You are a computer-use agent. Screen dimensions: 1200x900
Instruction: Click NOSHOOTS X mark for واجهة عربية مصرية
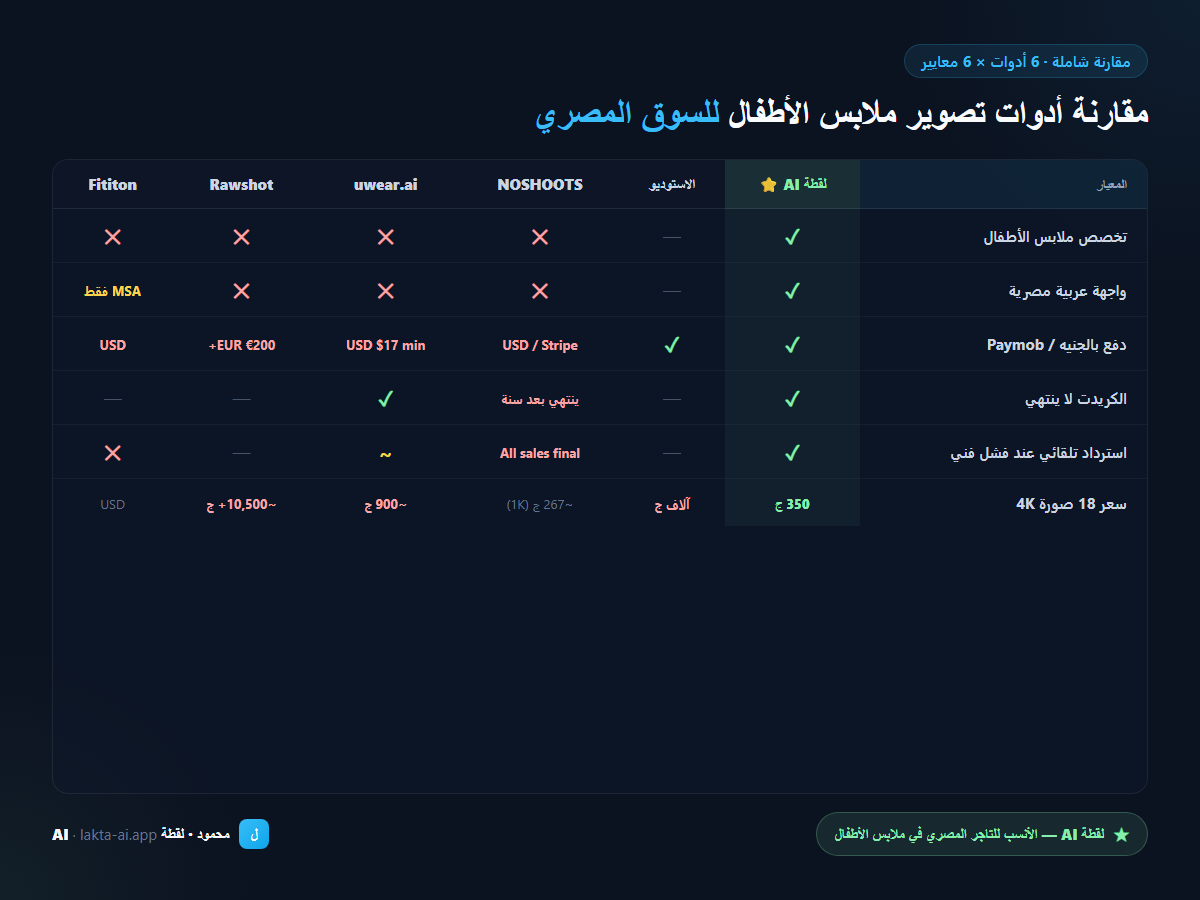[540, 291]
